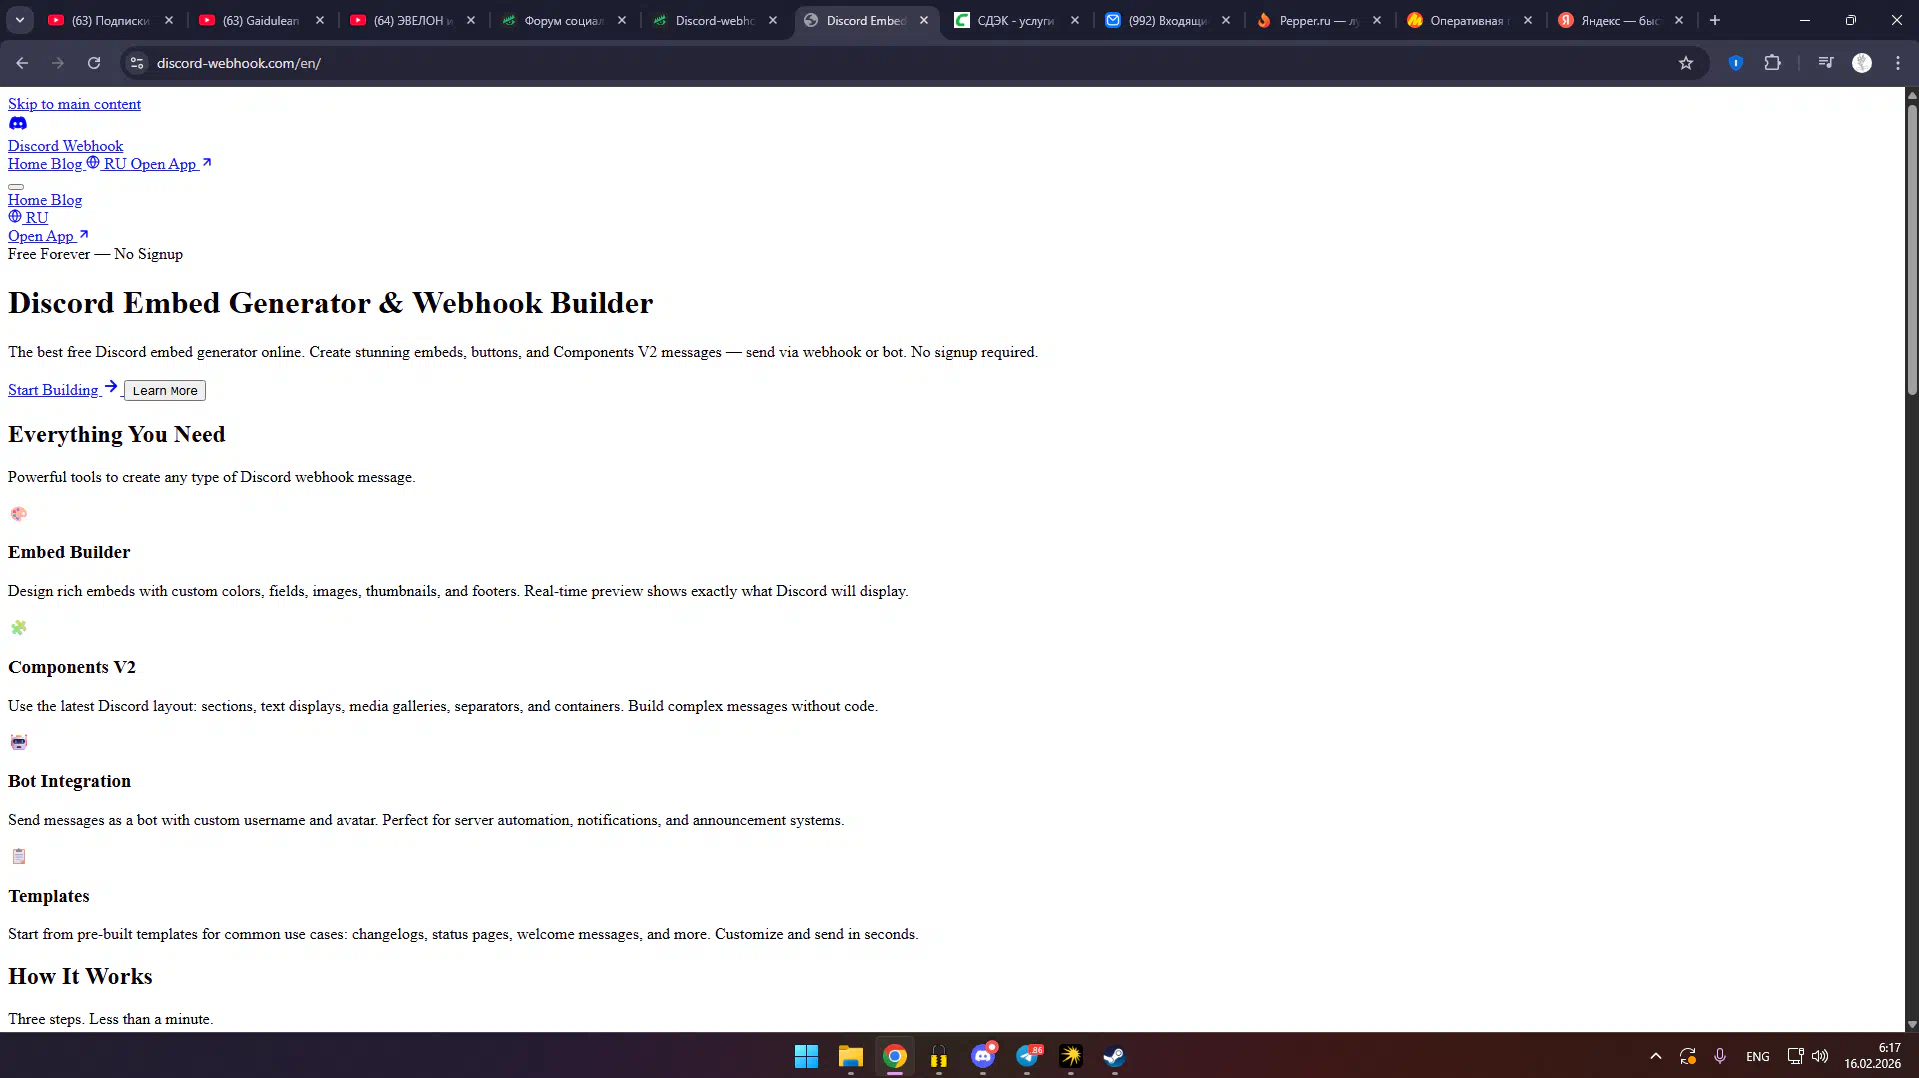Open the Chrome three-dot menu
The height and width of the screenshot is (1078, 1919).
pos(1898,63)
